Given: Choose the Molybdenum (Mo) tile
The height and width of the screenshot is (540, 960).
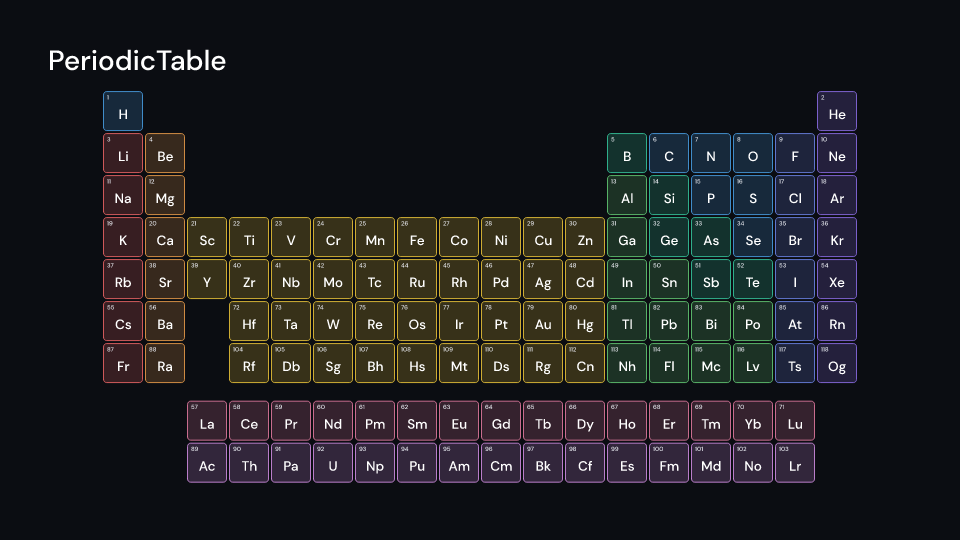Looking at the screenshot, I should tap(333, 279).
